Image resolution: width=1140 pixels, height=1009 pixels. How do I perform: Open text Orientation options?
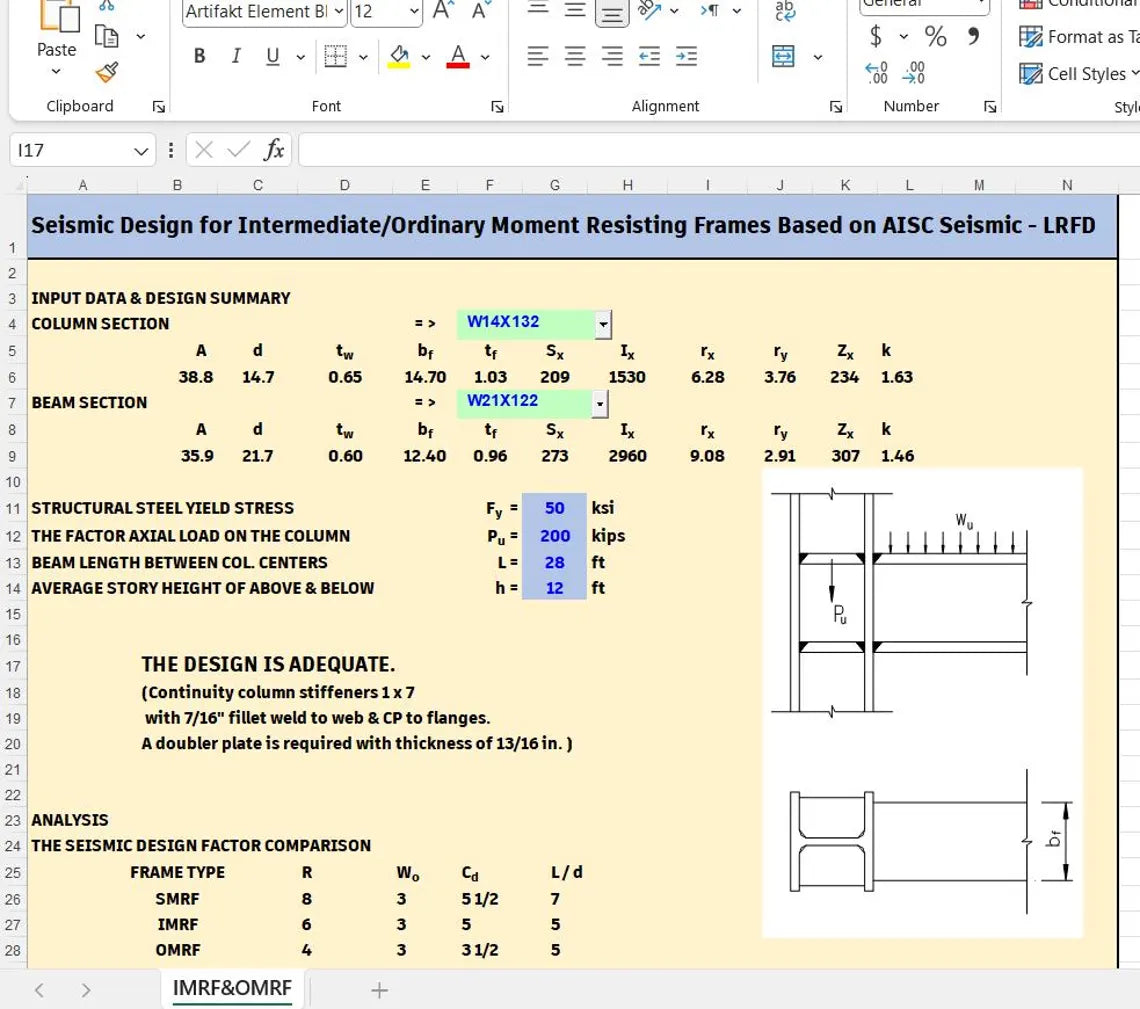pyautogui.click(x=649, y=10)
